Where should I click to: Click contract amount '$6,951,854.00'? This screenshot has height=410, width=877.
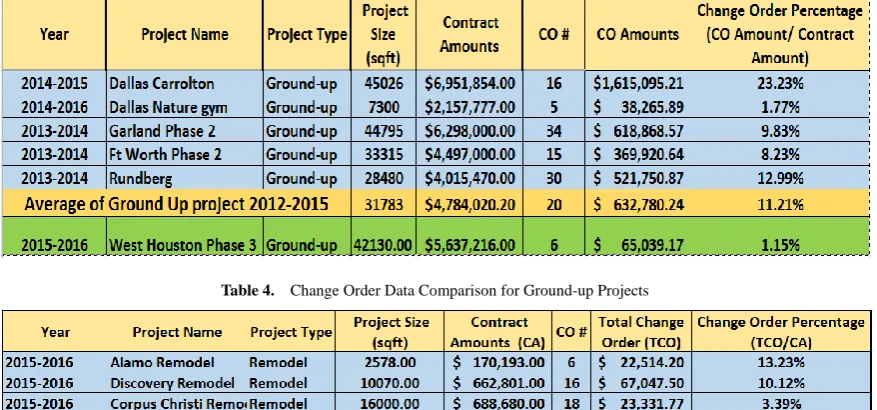coord(470,84)
